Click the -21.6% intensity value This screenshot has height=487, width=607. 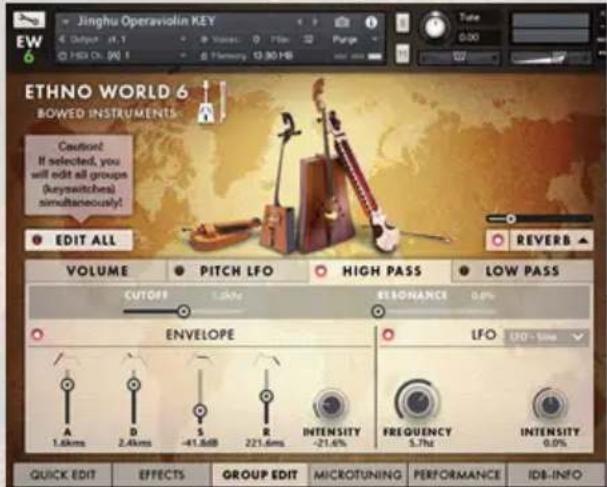pyautogui.click(x=330, y=443)
